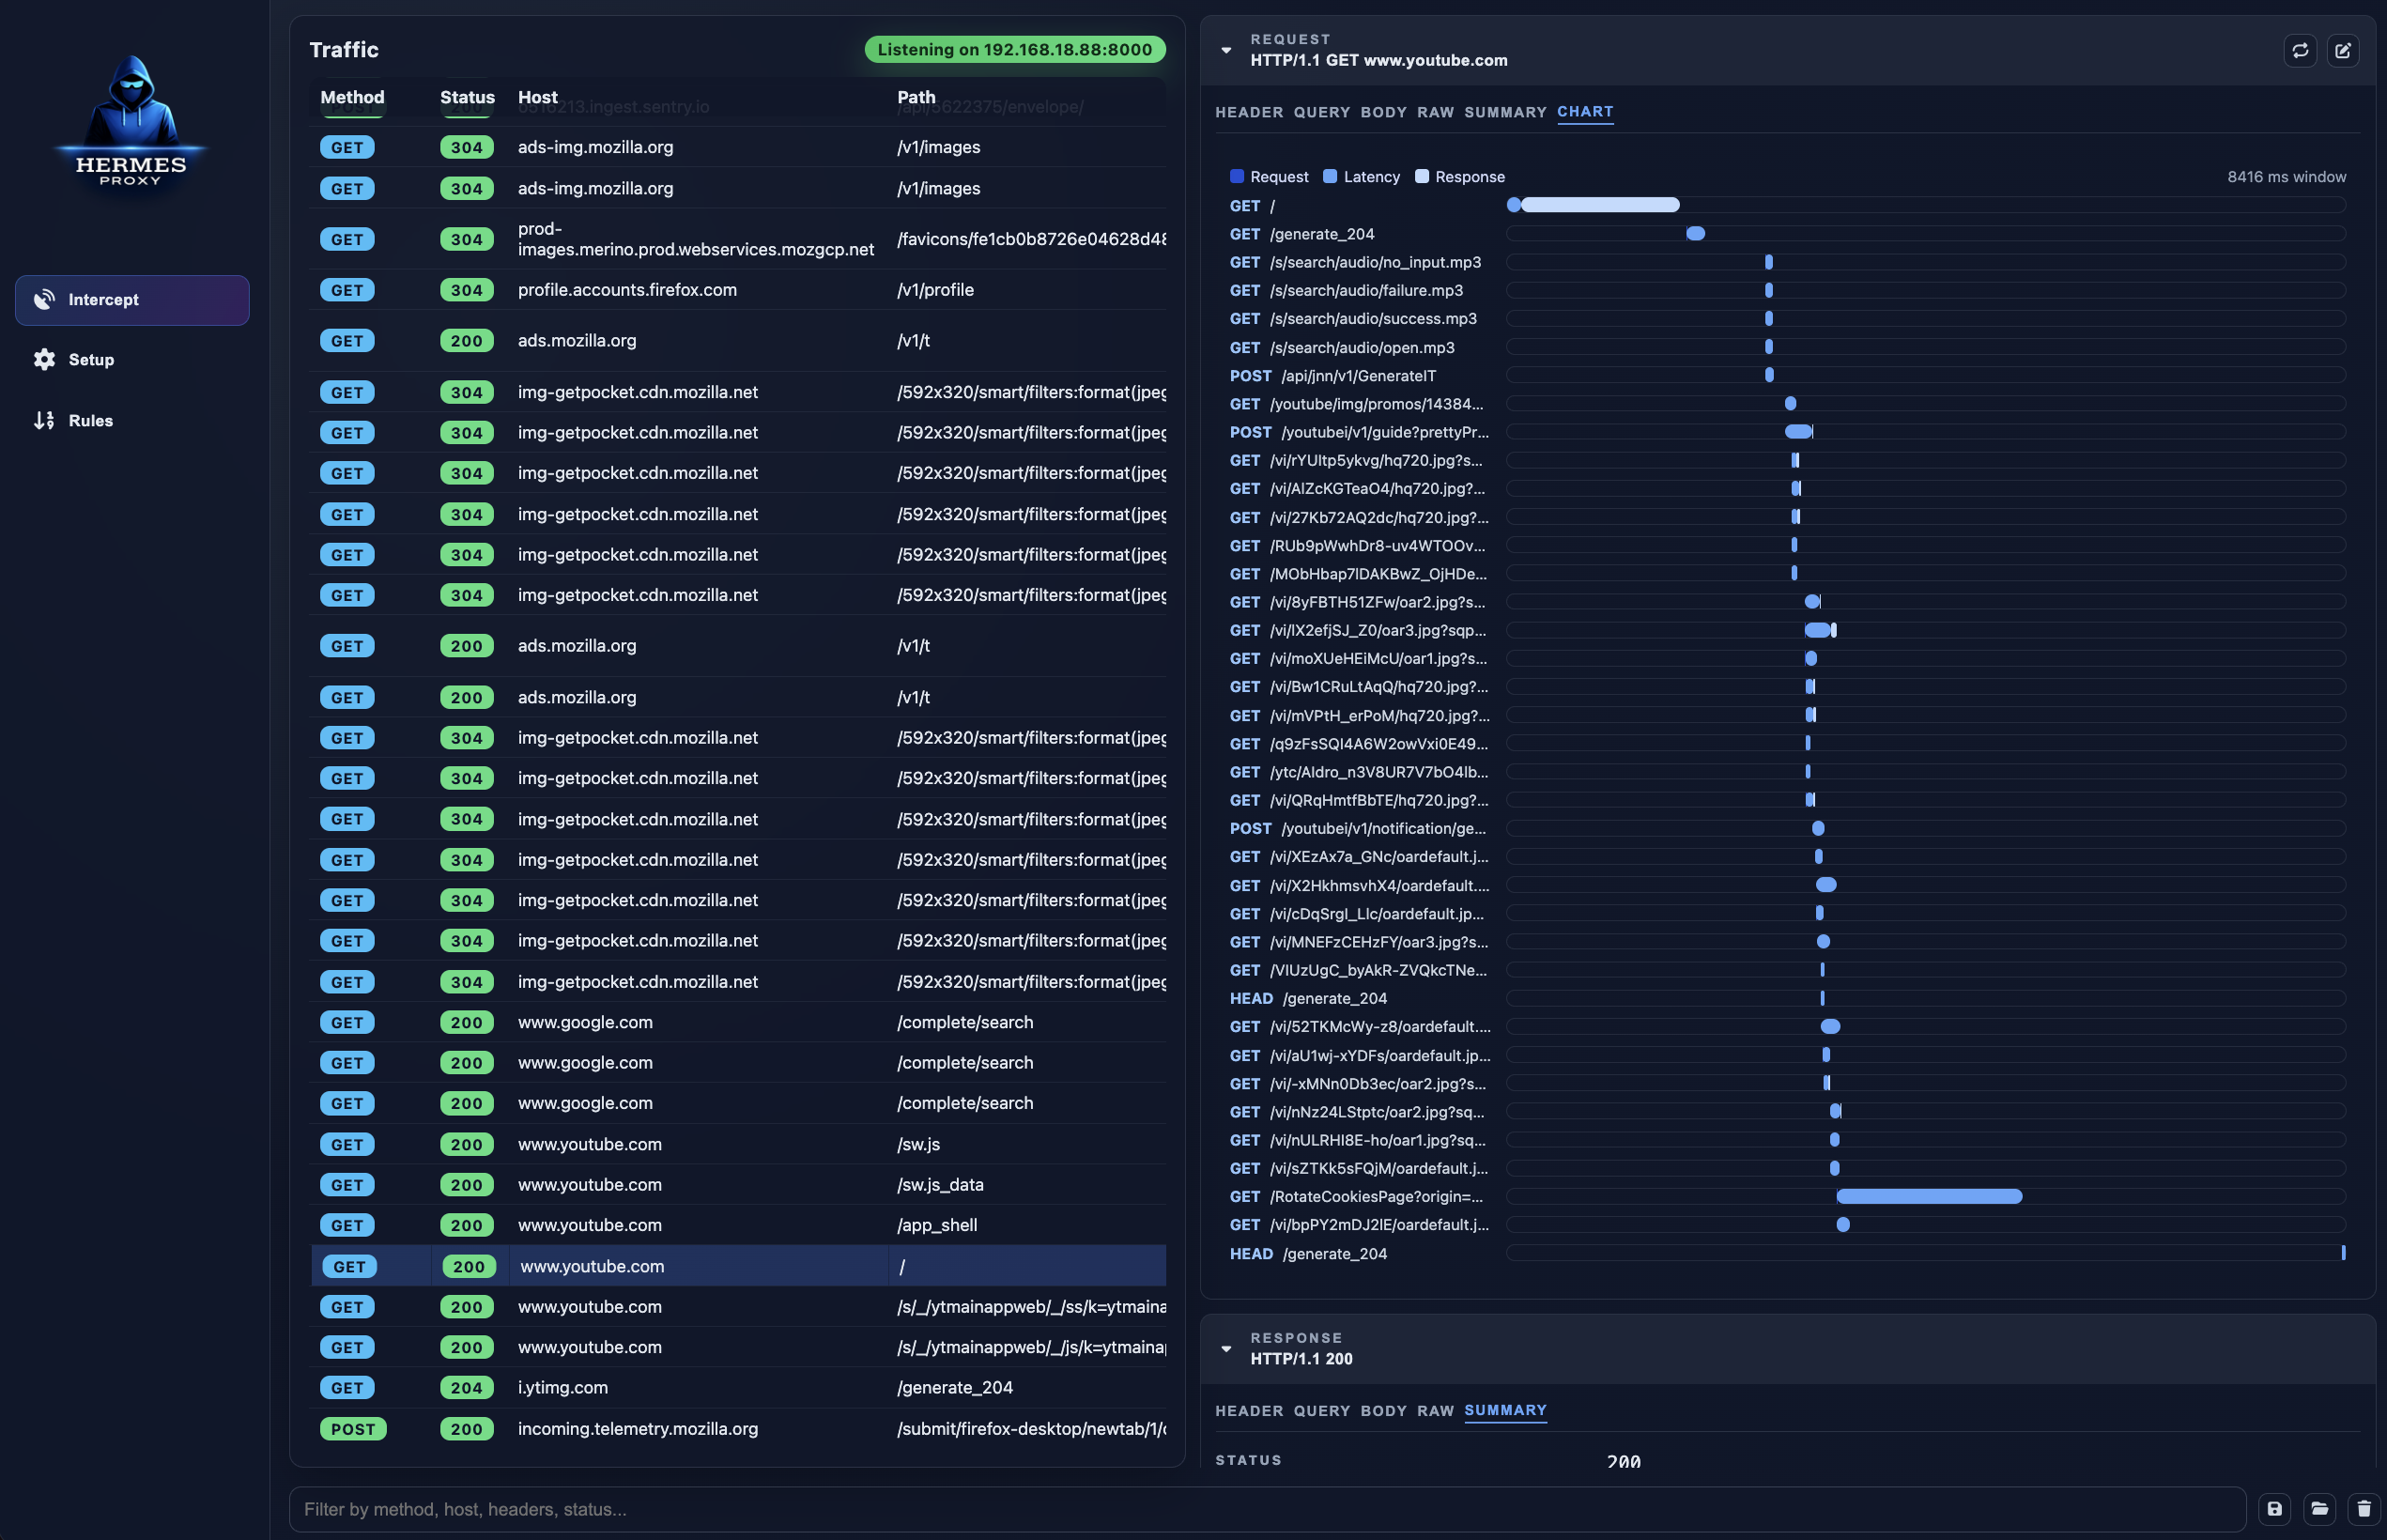Screen dimensions: 2387x1540
Task: Select the prod-images.merino.prod.webservices.mozgcp.net row
Action: tap(738, 239)
